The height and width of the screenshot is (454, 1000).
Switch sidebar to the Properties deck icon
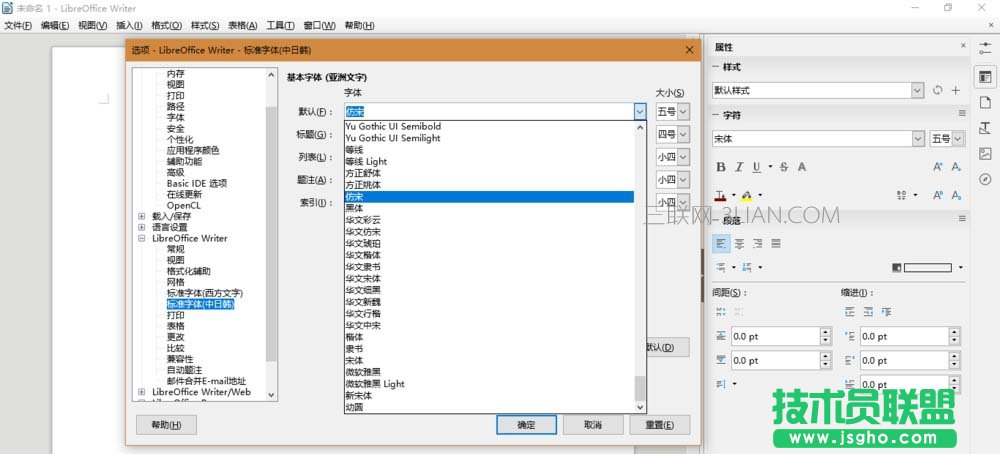985,77
